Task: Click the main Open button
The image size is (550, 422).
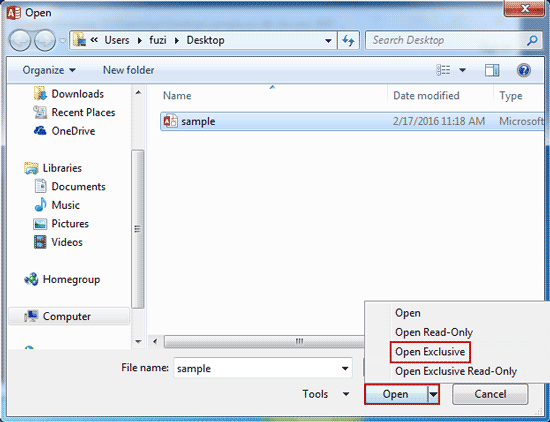Action: (396, 394)
